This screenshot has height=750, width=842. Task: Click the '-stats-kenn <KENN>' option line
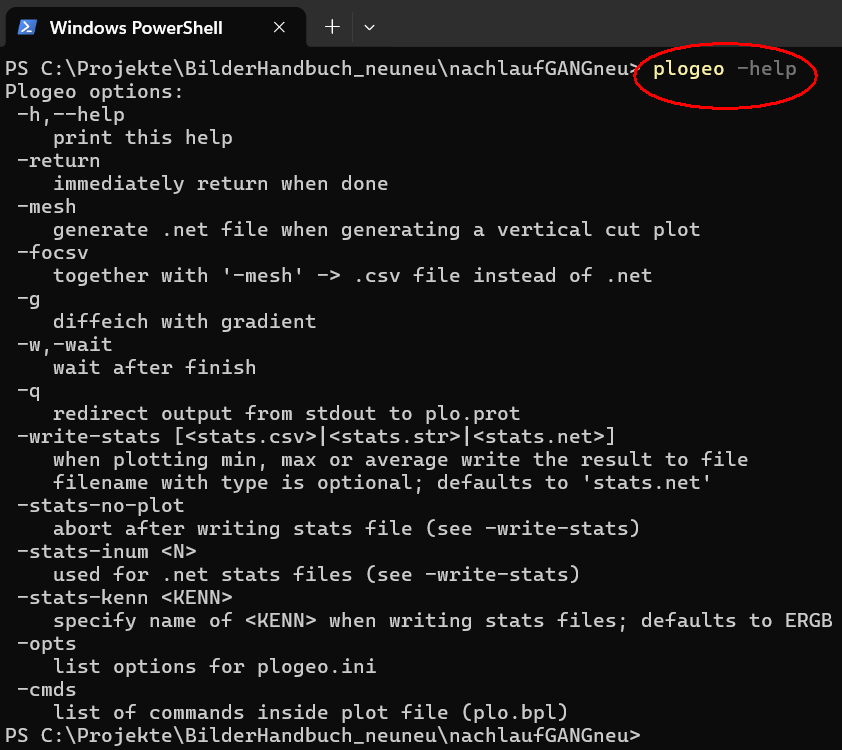pos(125,598)
